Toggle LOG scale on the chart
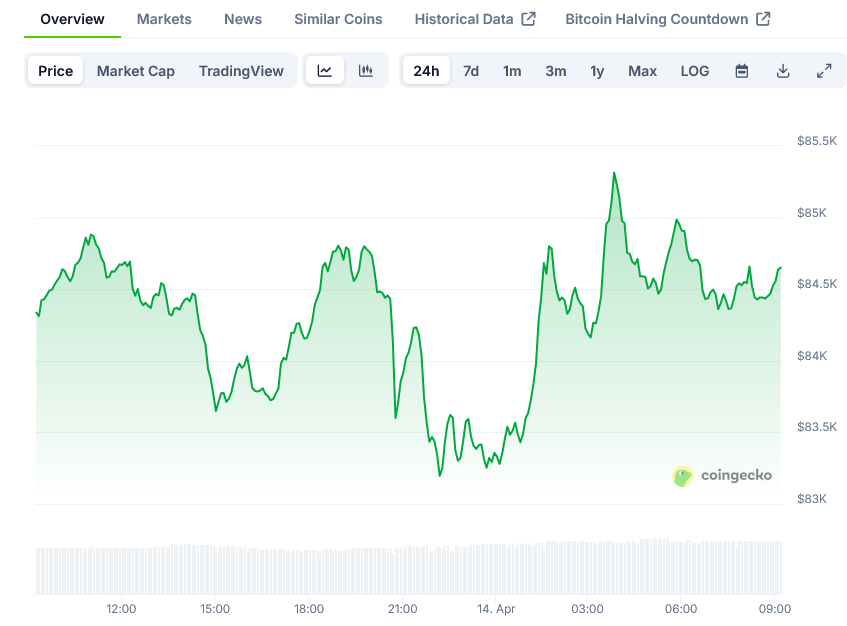Screen dimensions: 847x626 tap(694, 71)
